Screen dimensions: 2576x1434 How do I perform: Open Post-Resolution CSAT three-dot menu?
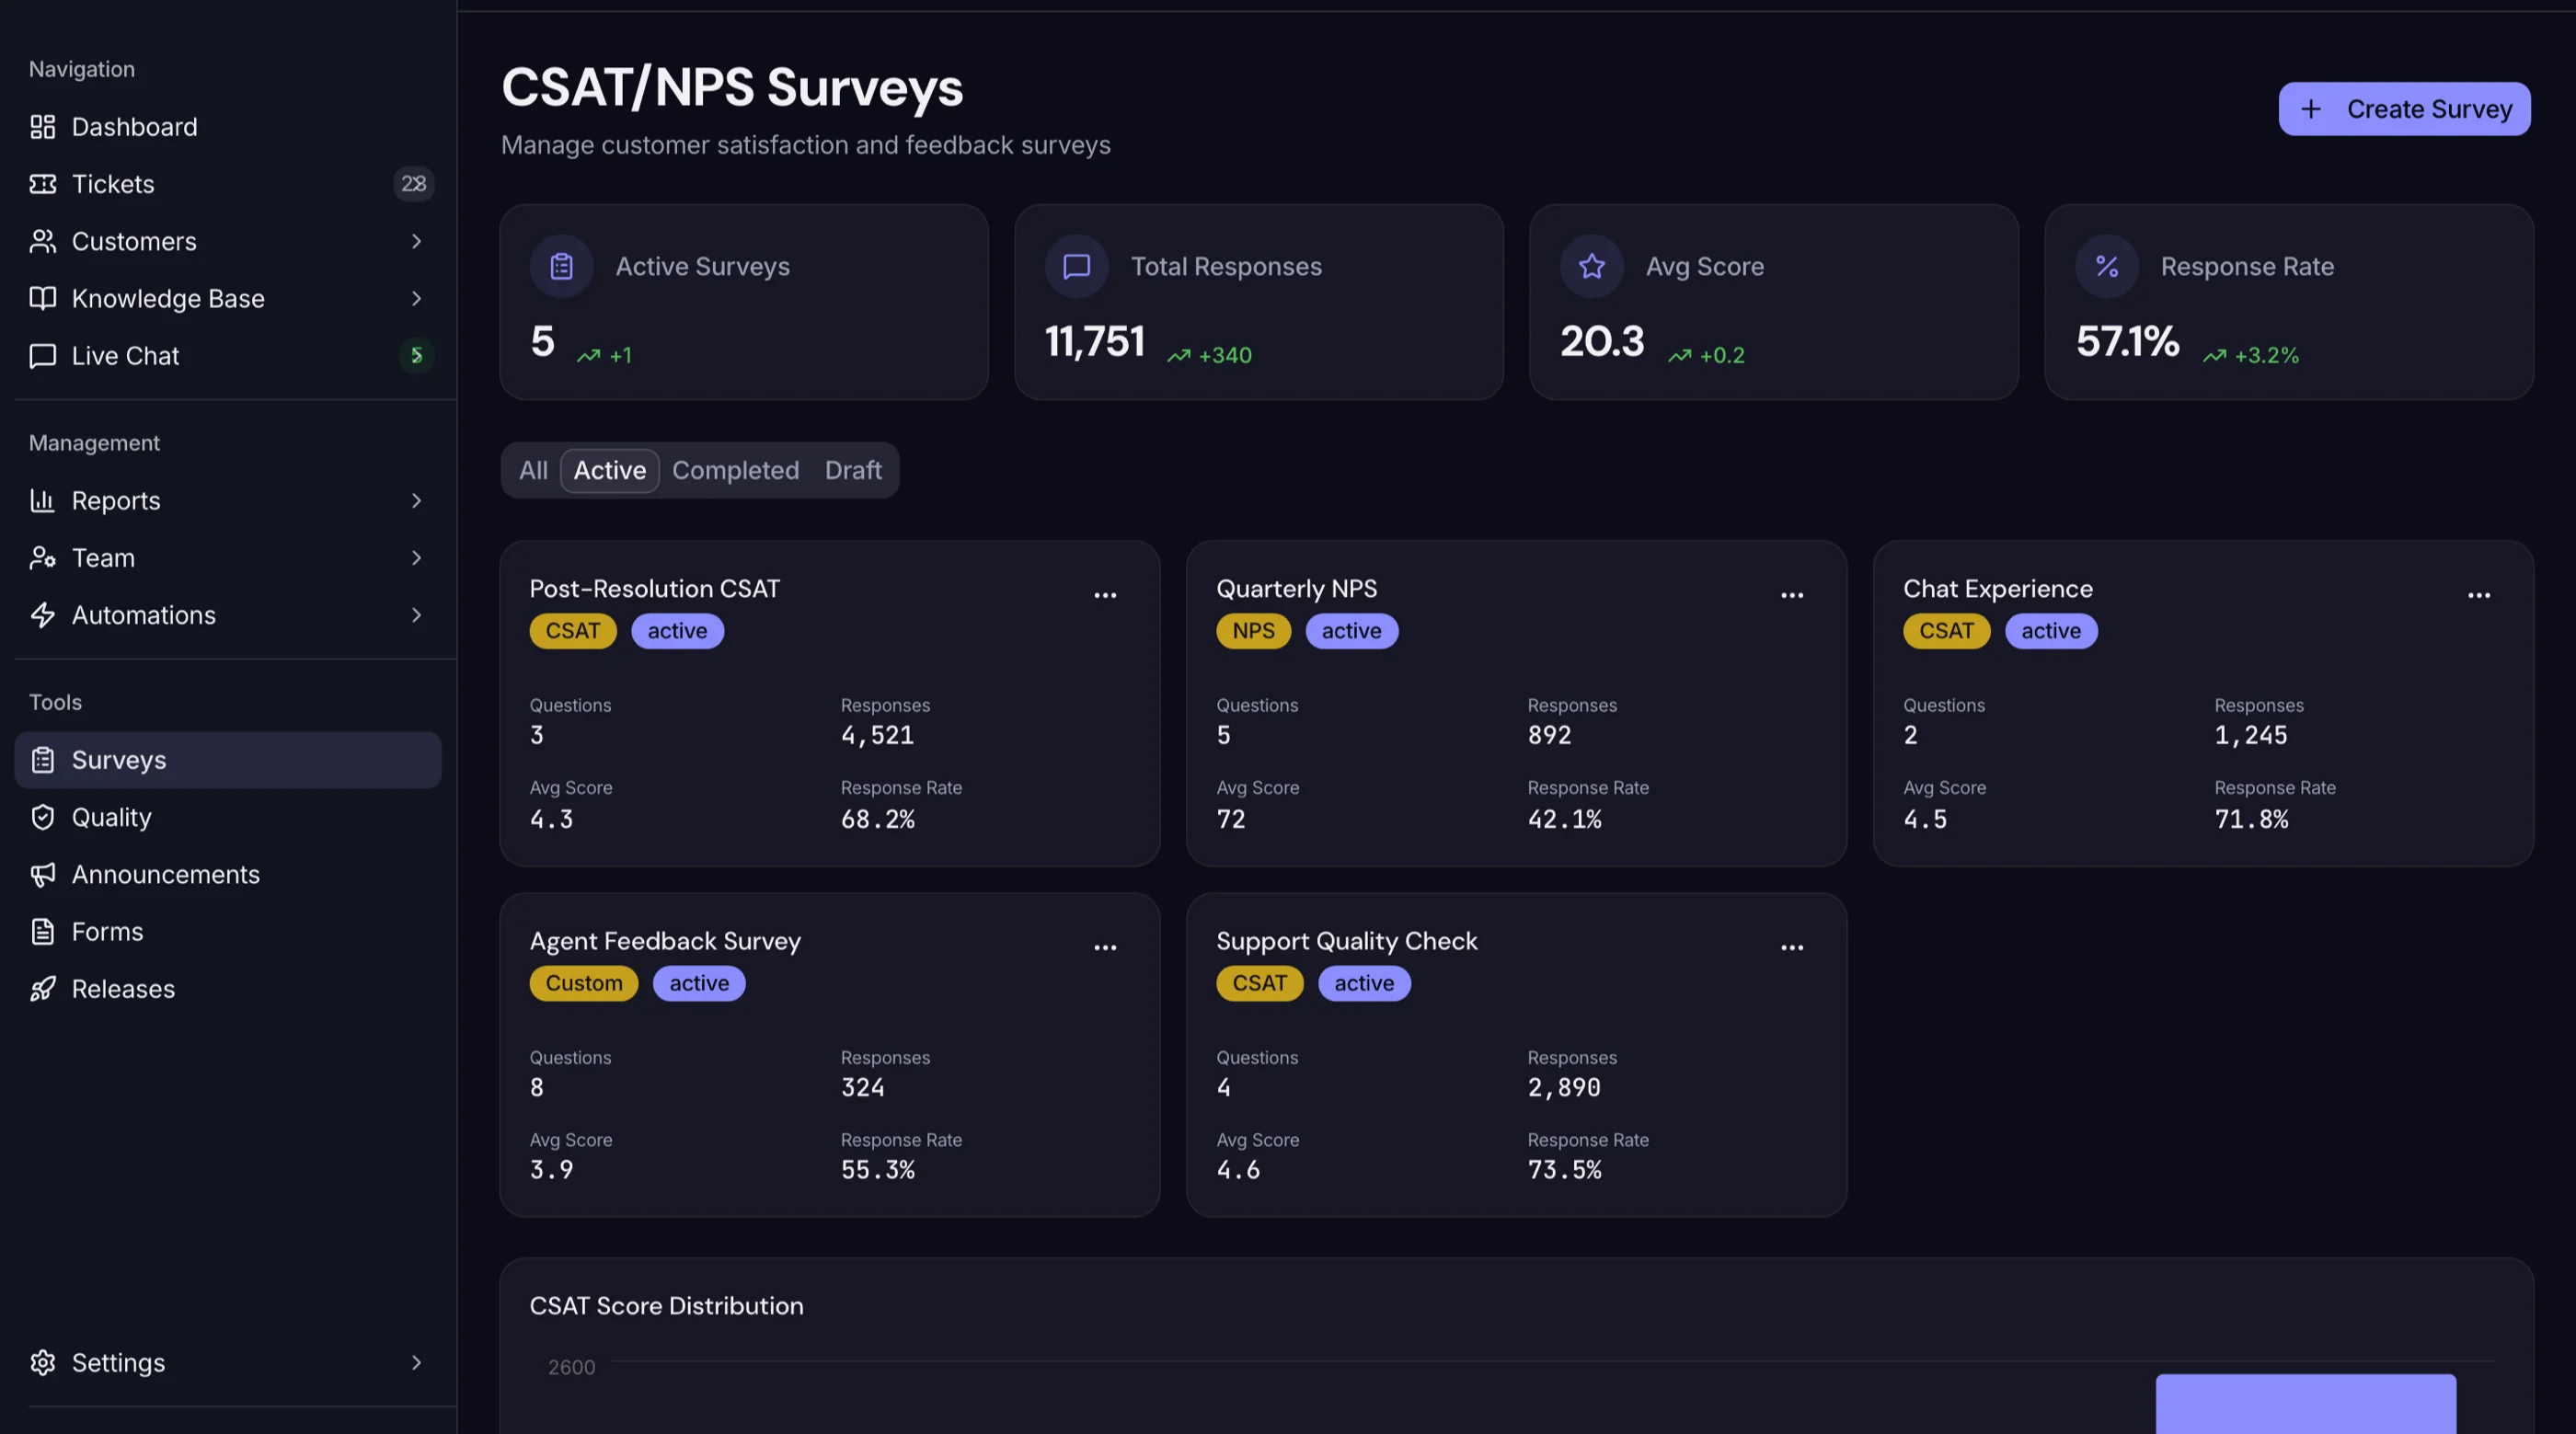pos(1105,595)
